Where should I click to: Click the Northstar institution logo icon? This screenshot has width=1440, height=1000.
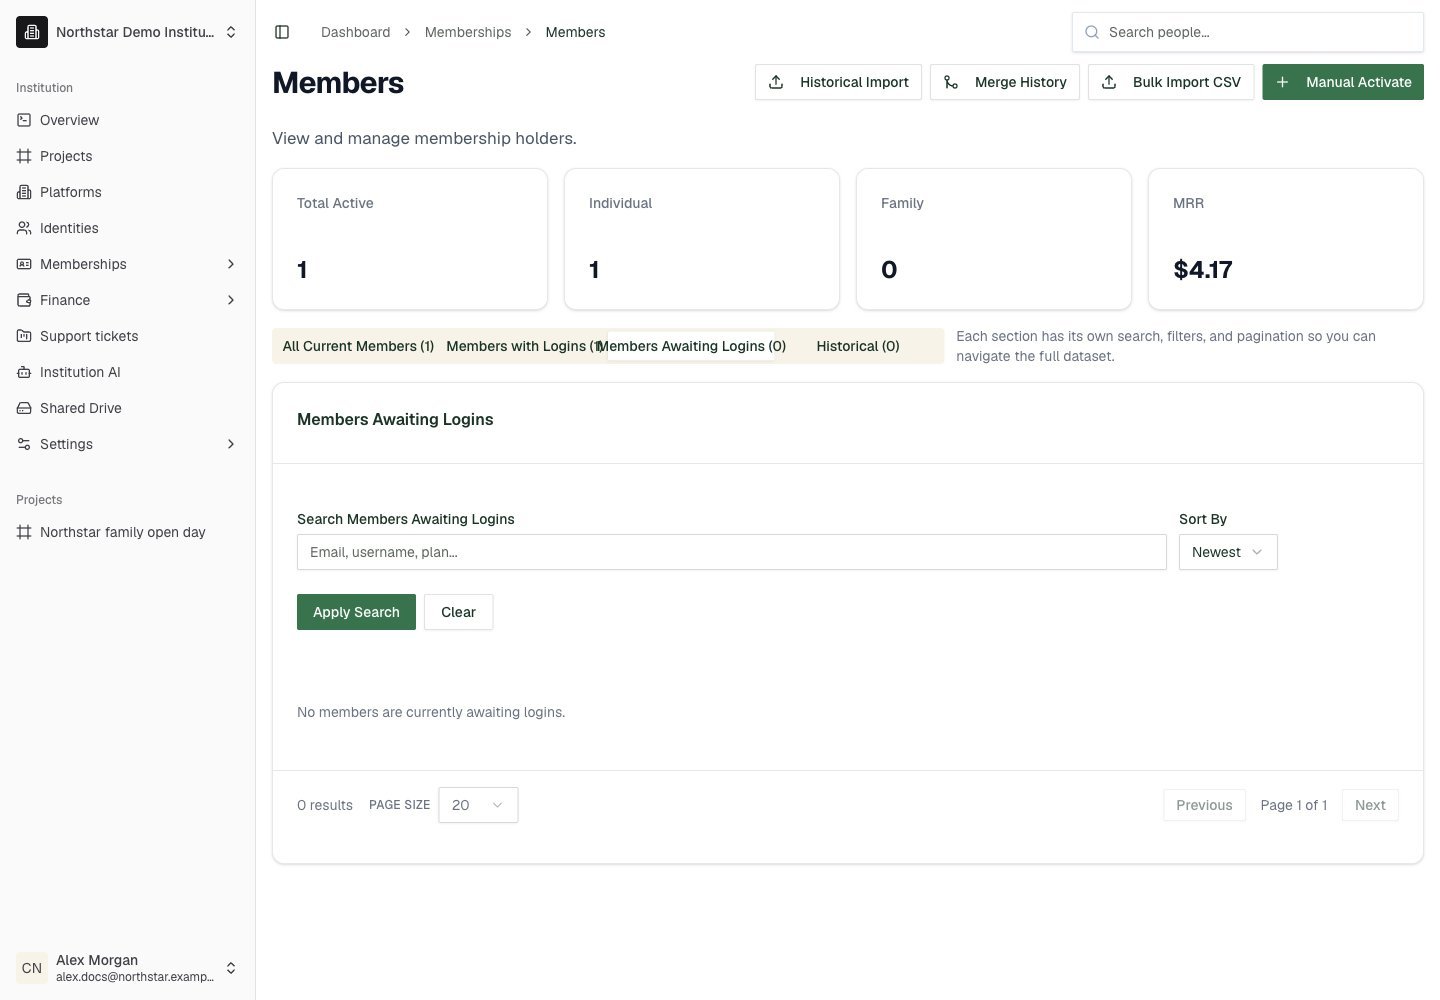pyautogui.click(x=32, y=32)
